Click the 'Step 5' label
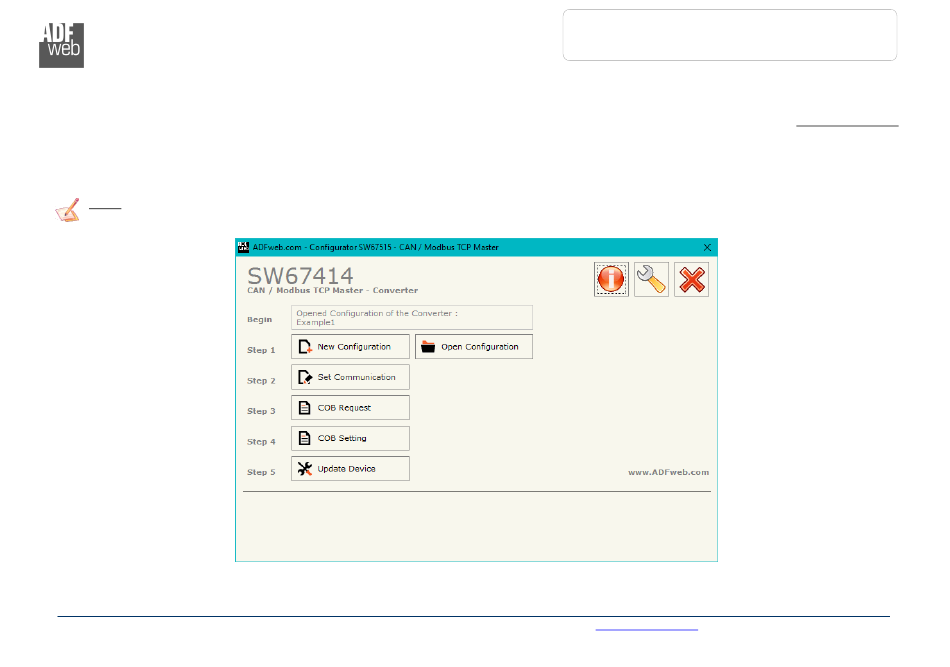The height and width of the screenshot is (667, 950). tap(261, 472)
